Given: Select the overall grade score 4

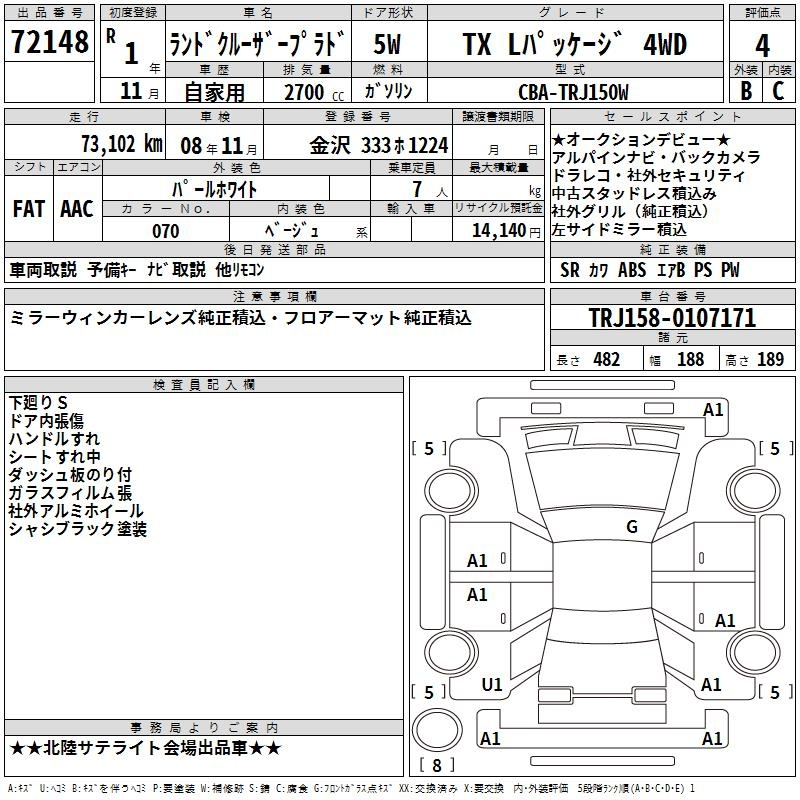Looking at the screenshot, I should click(x=762, y=45).
